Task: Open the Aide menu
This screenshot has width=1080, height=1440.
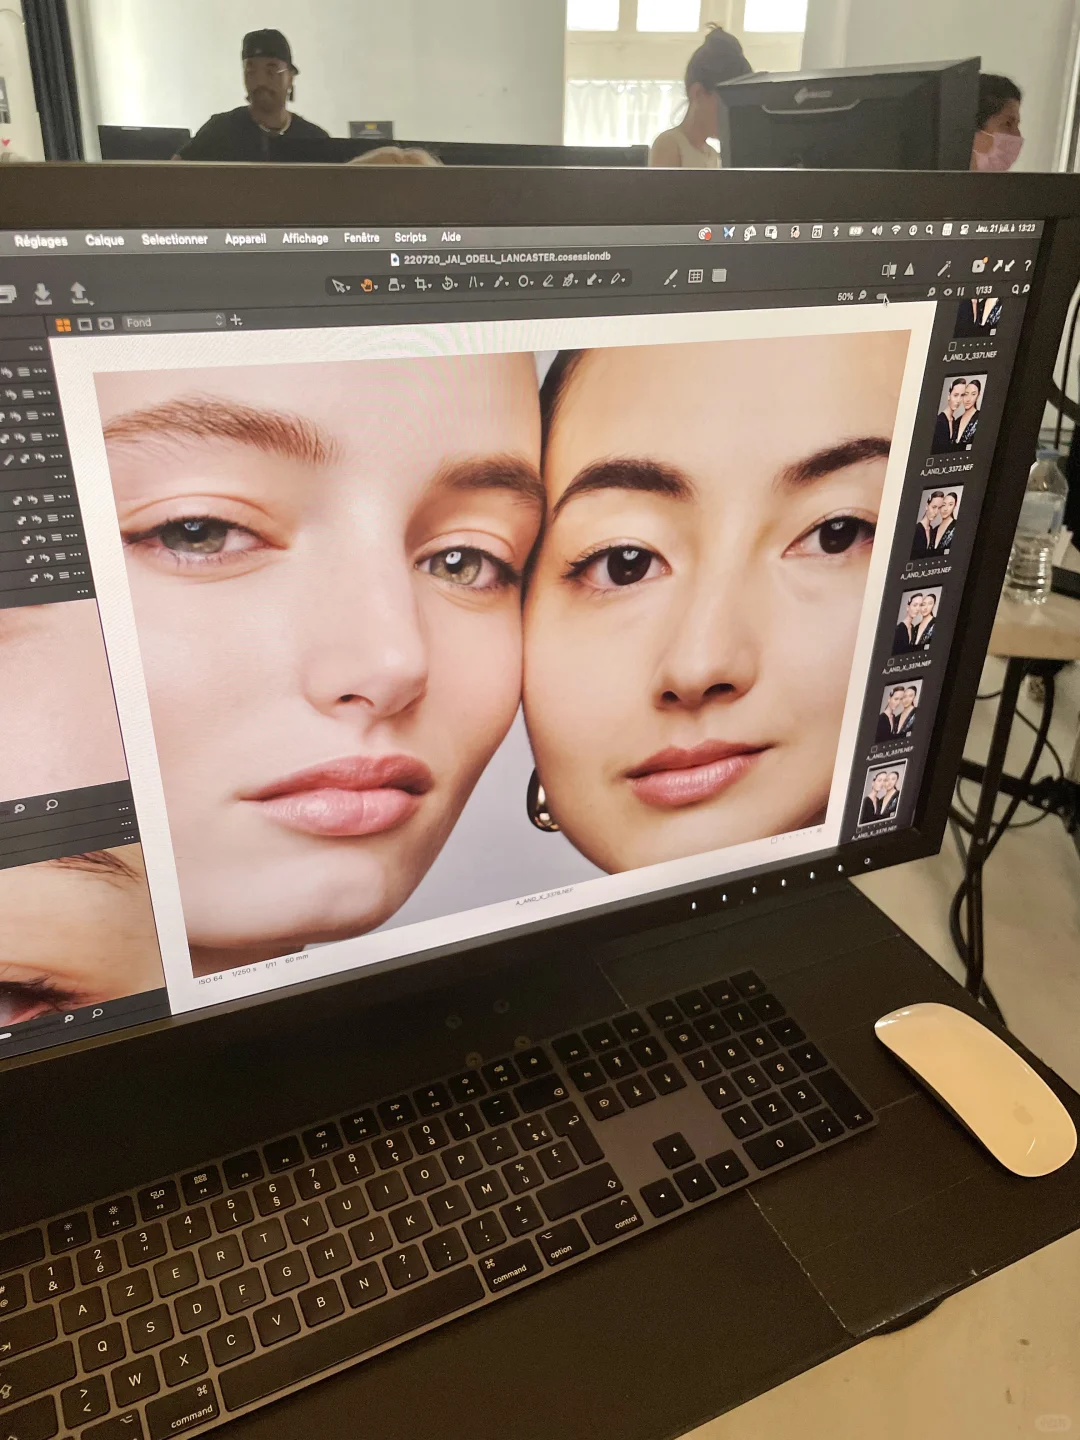Action: tap(451, 237)
